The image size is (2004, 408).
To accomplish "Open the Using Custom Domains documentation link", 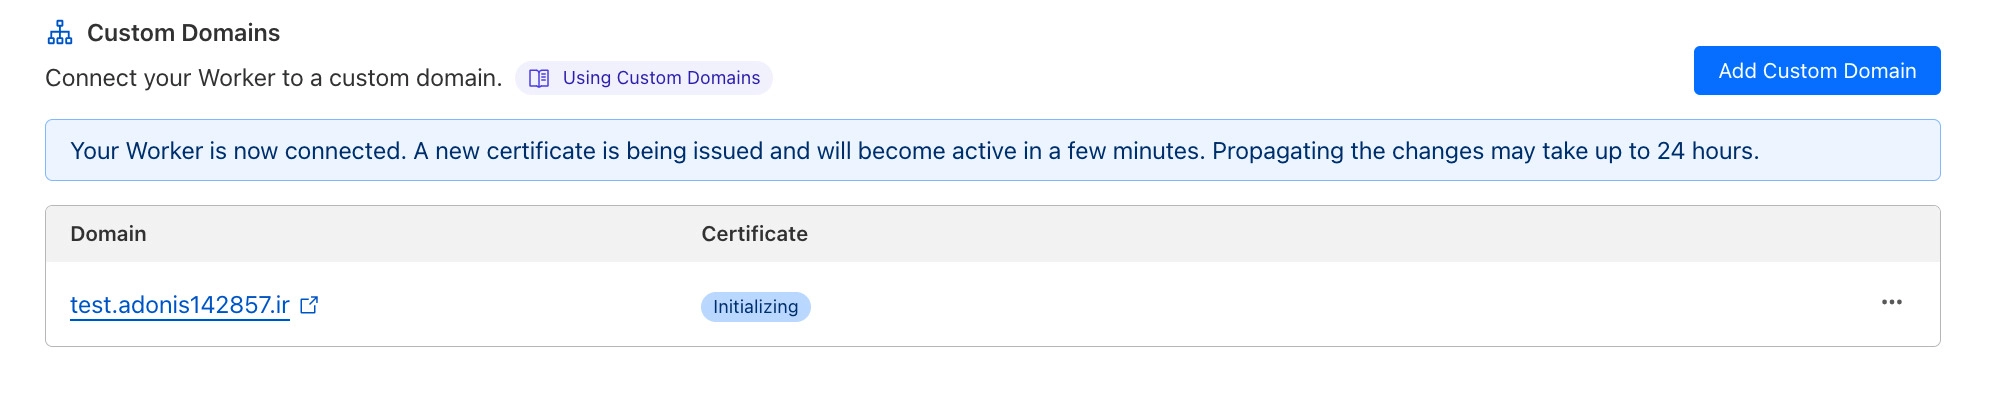I will (x=660, y=78).
